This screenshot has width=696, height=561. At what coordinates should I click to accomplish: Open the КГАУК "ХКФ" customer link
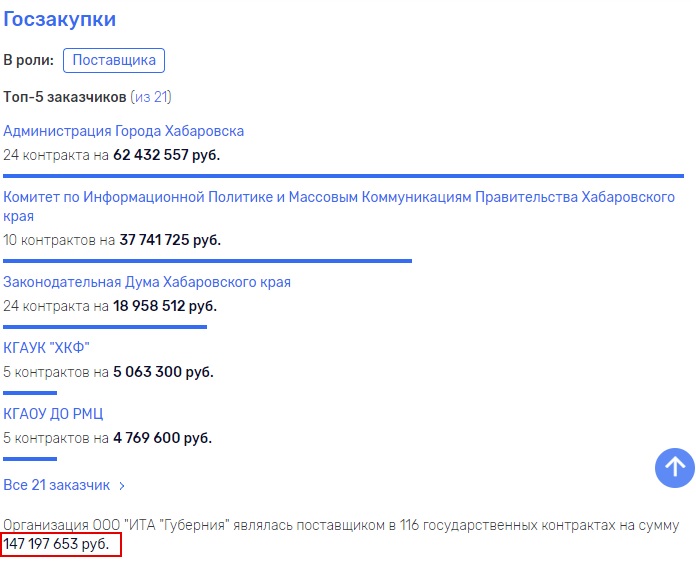[46, 348]
